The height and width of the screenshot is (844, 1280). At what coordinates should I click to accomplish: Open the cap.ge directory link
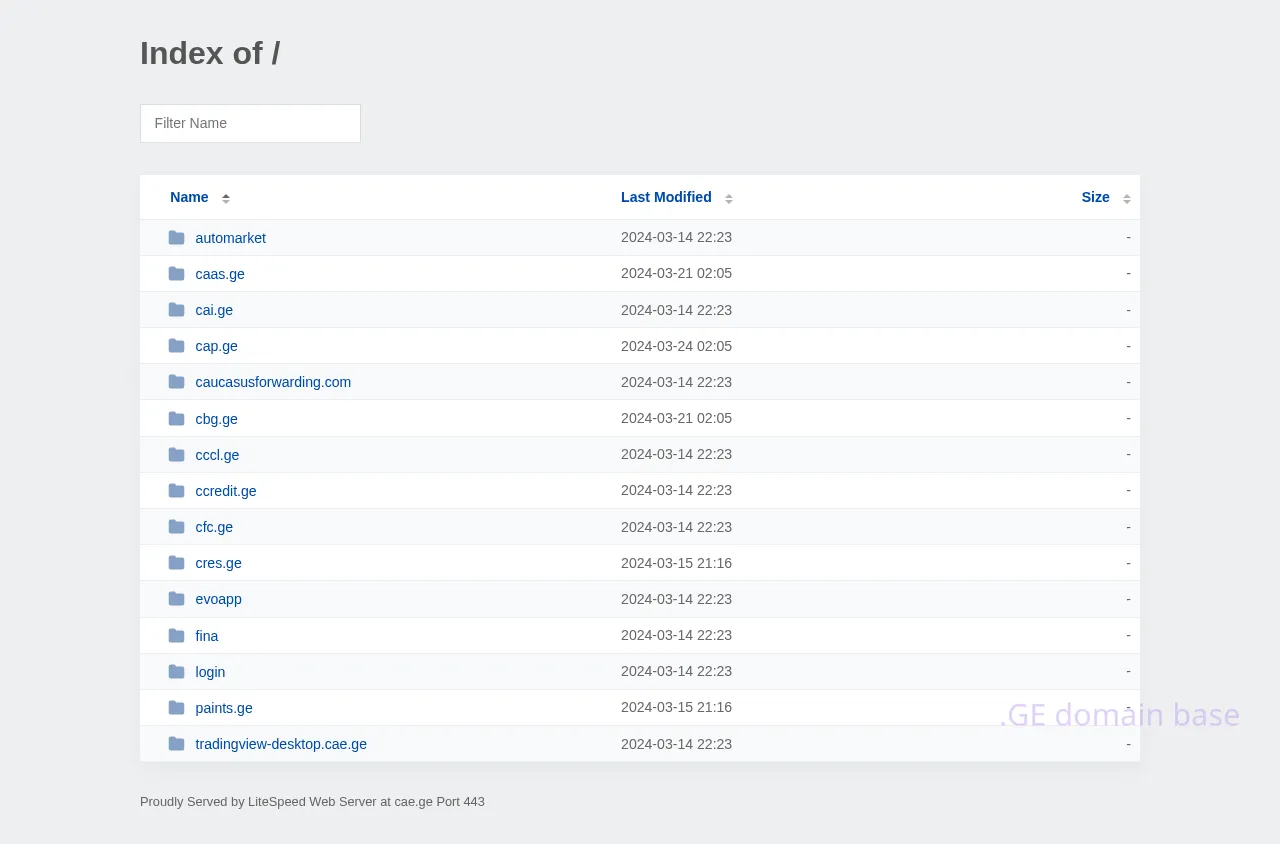(216, 346)
